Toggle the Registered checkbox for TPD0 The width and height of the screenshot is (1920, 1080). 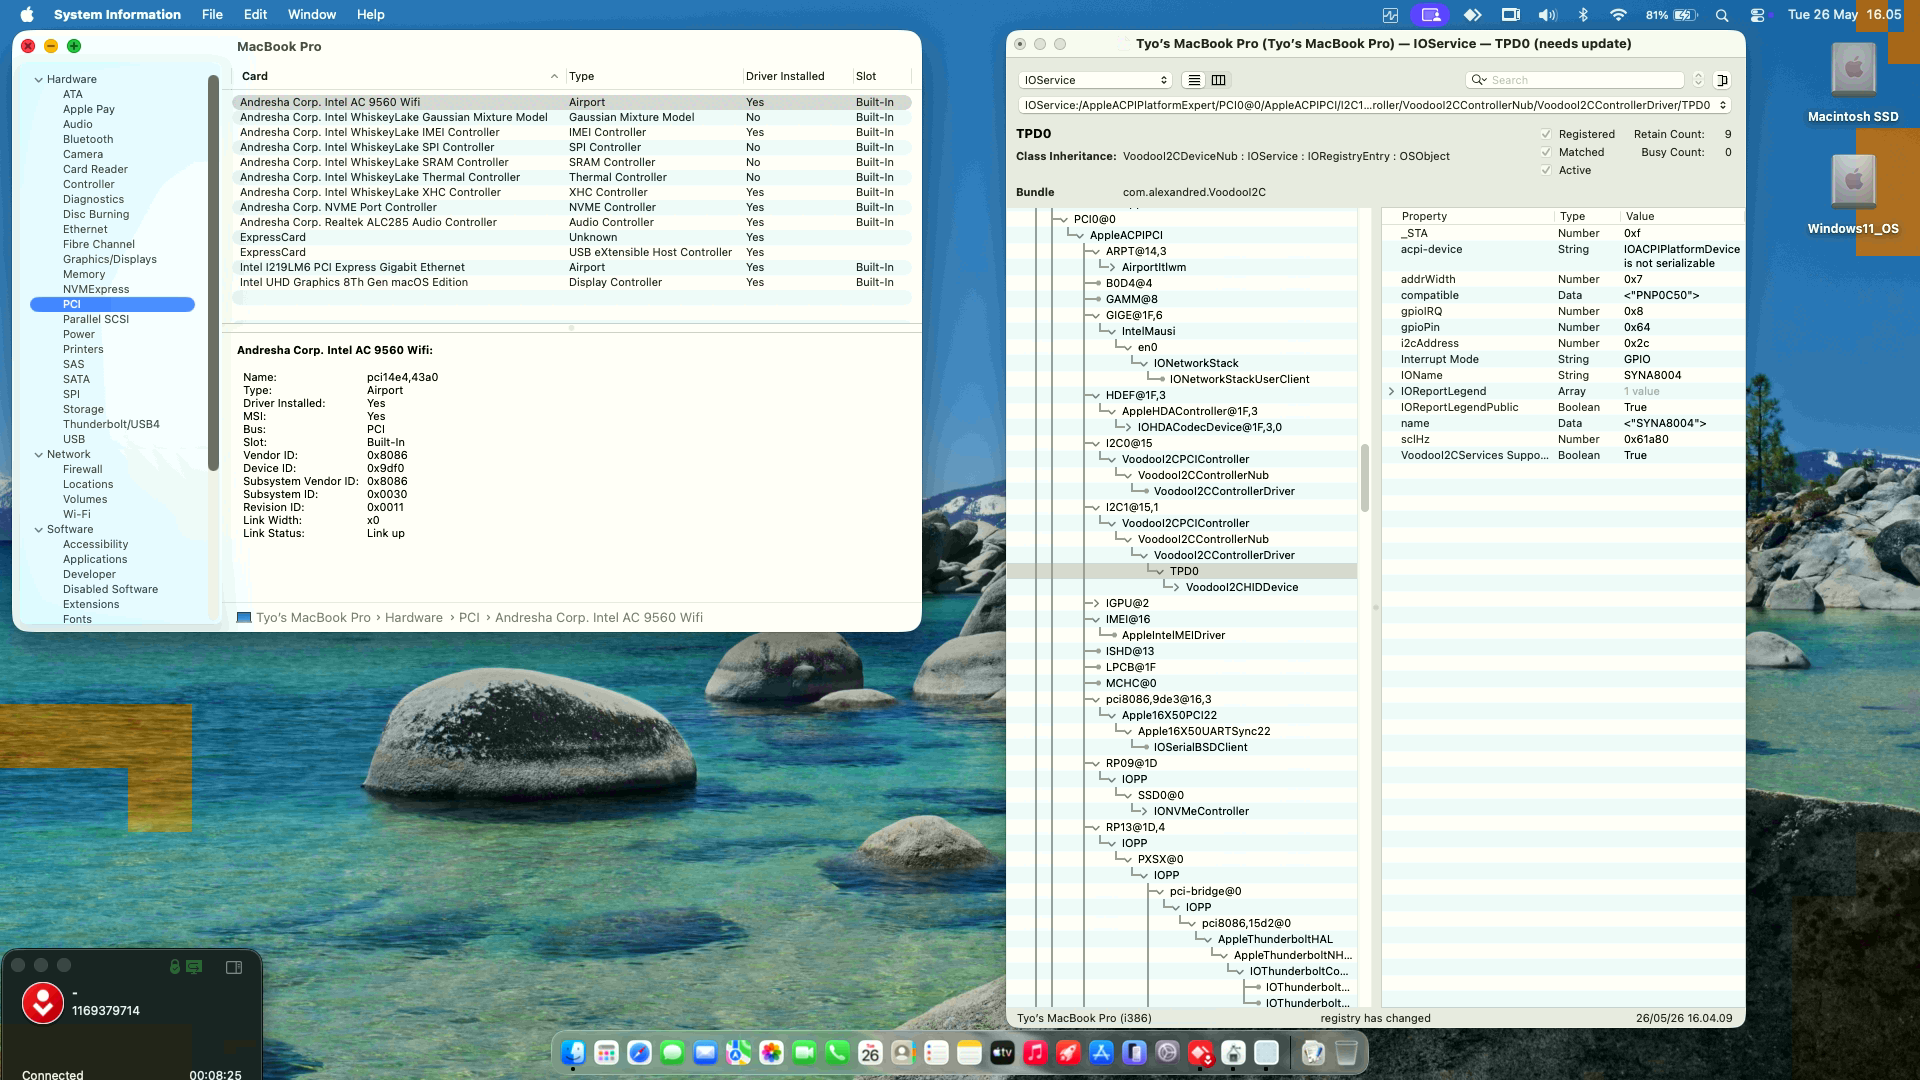(x=1546, y=134)
